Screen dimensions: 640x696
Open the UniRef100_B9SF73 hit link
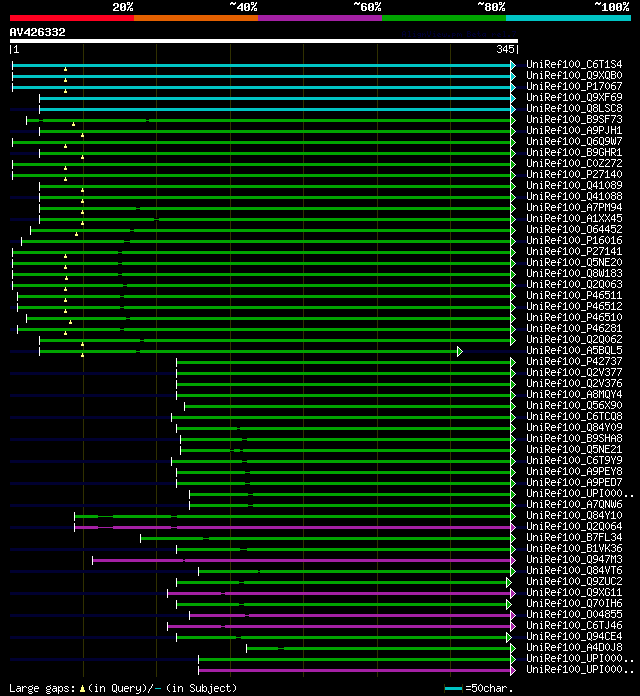(574, 119)
